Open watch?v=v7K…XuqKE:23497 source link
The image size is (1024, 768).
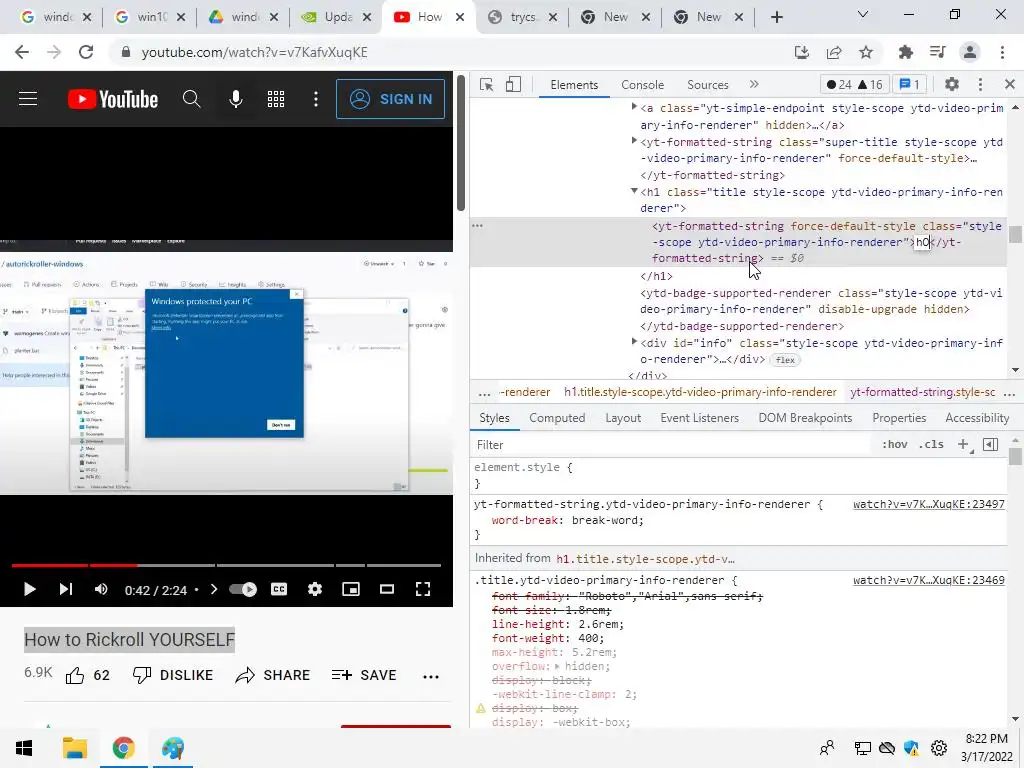pos(928,504)
